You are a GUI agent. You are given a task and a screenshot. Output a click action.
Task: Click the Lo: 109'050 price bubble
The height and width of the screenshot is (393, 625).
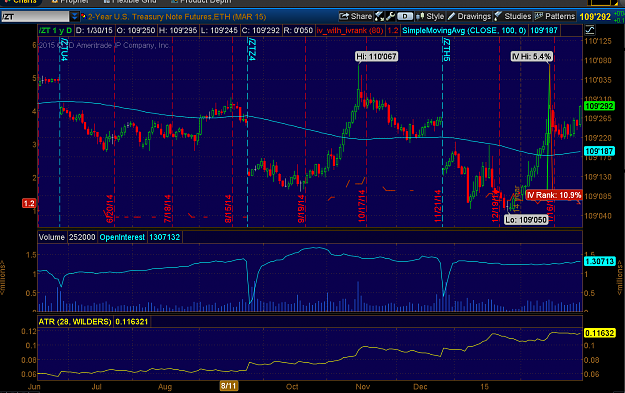(x=526, y=220)
